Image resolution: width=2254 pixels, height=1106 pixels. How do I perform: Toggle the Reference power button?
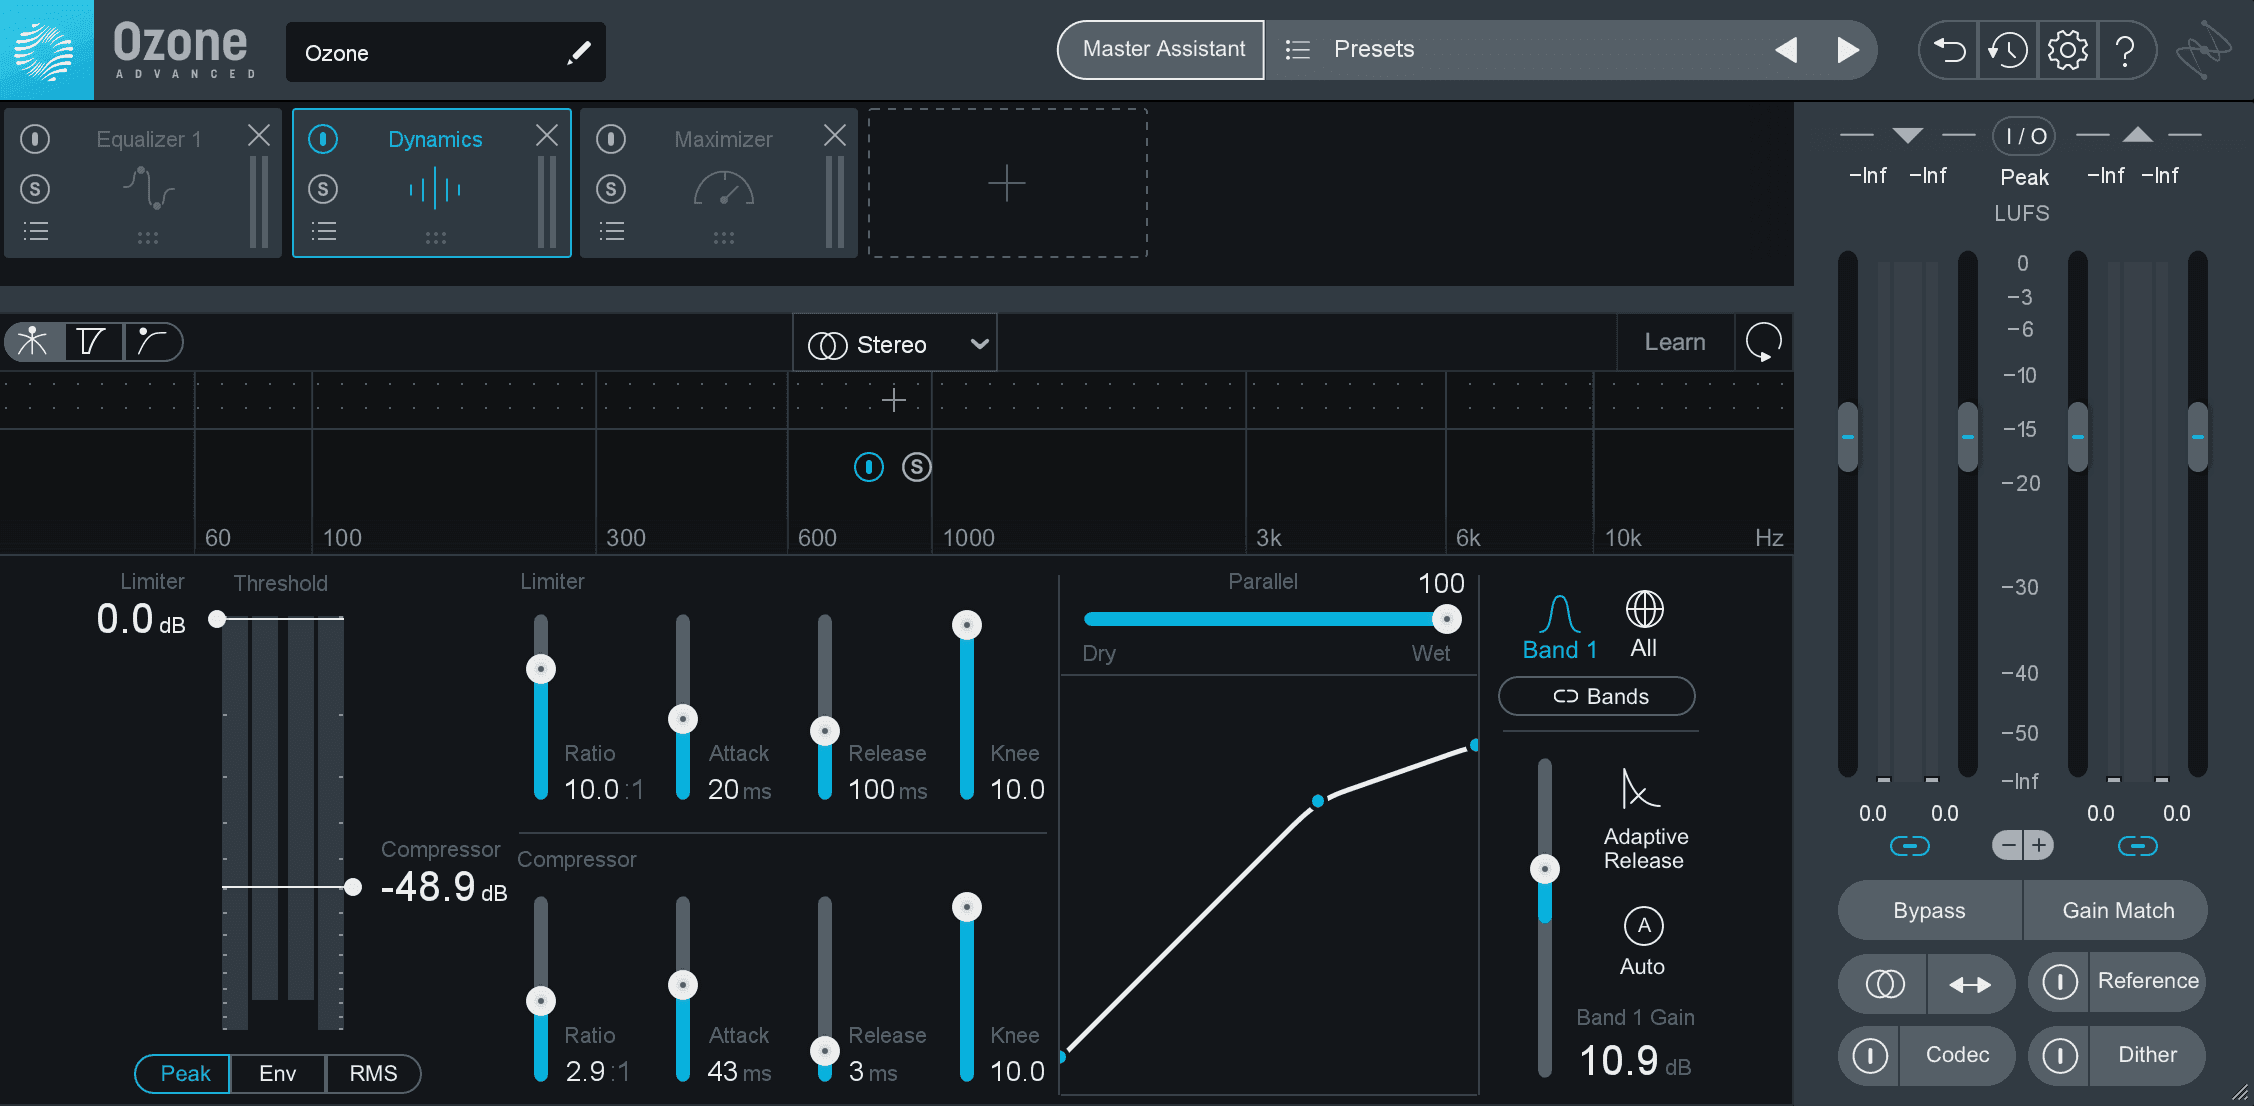2060,982
